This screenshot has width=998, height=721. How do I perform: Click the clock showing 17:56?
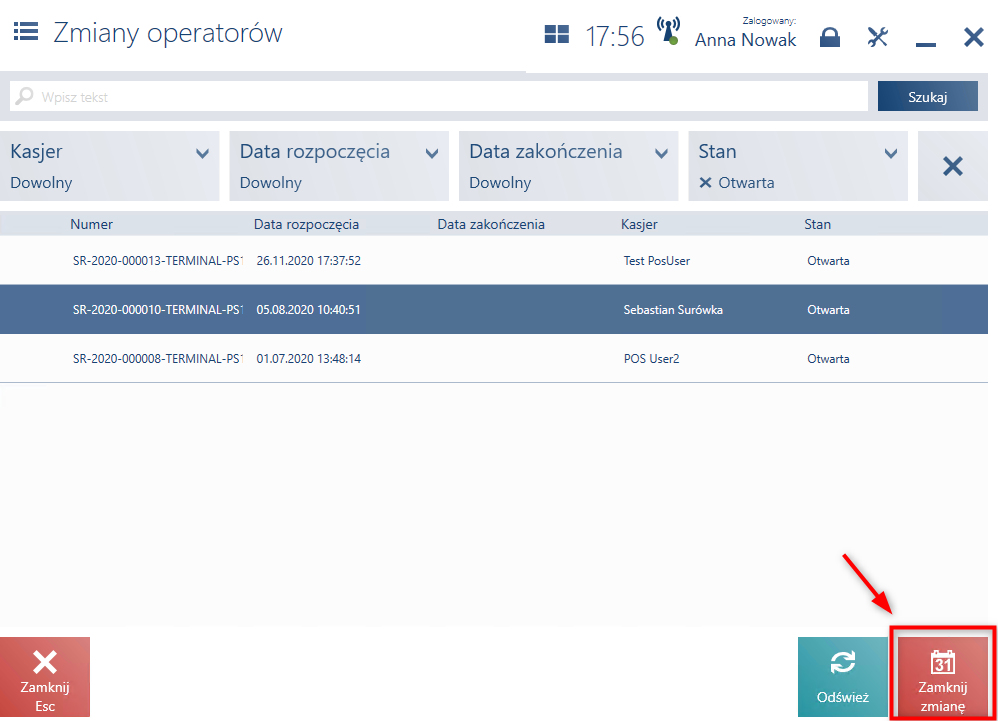[x=614, y=37]
